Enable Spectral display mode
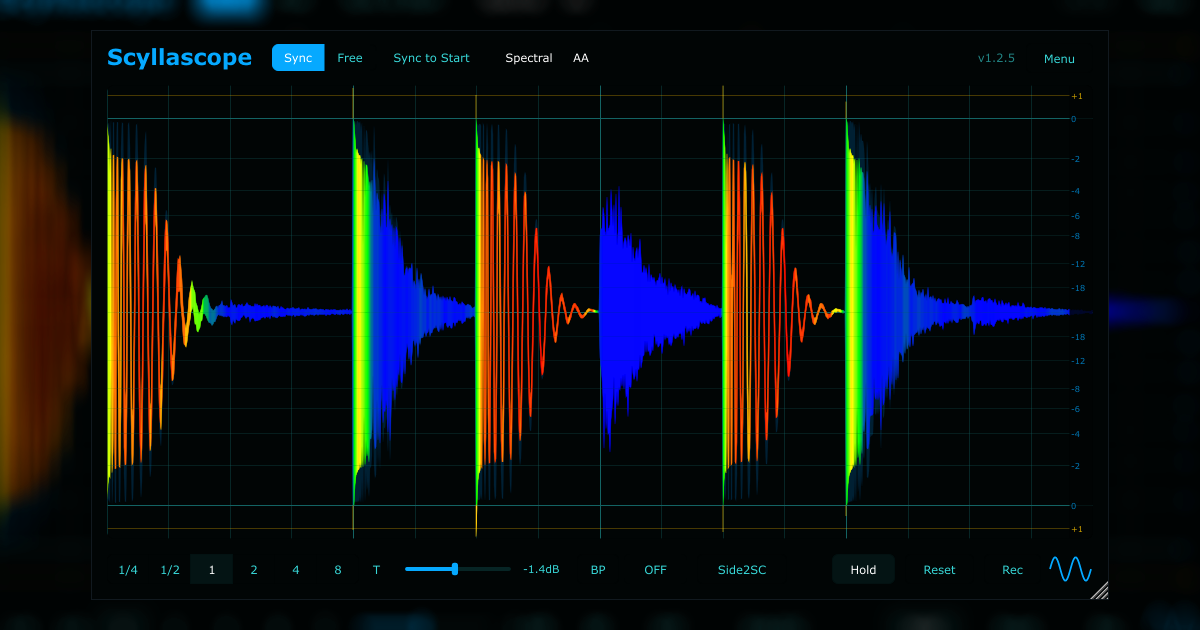1200x630 pixels. [528, 57]
